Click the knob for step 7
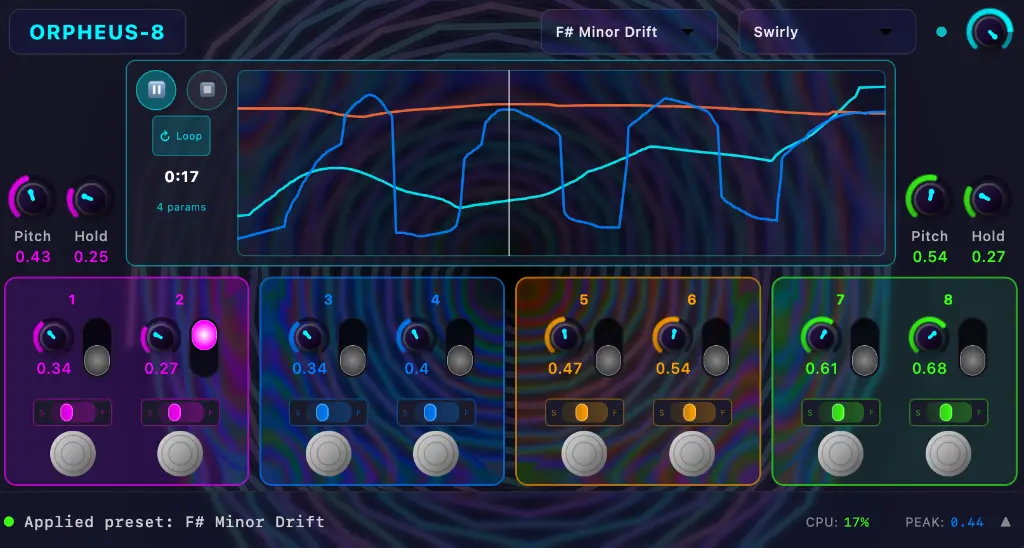Screen dimensions: 1024x548 [x=823, y=337]
